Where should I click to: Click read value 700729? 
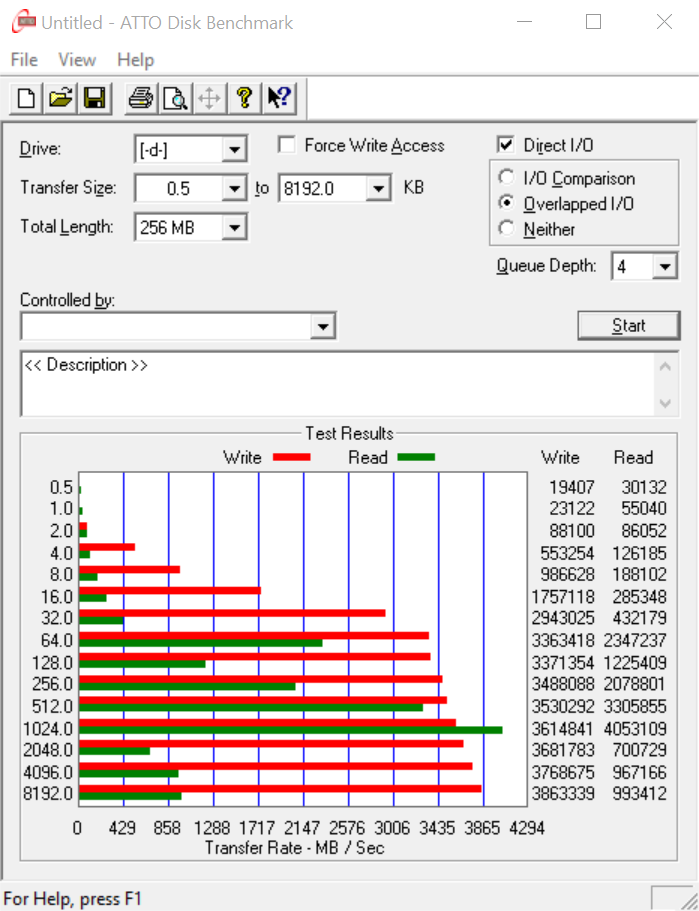point(639,750)
